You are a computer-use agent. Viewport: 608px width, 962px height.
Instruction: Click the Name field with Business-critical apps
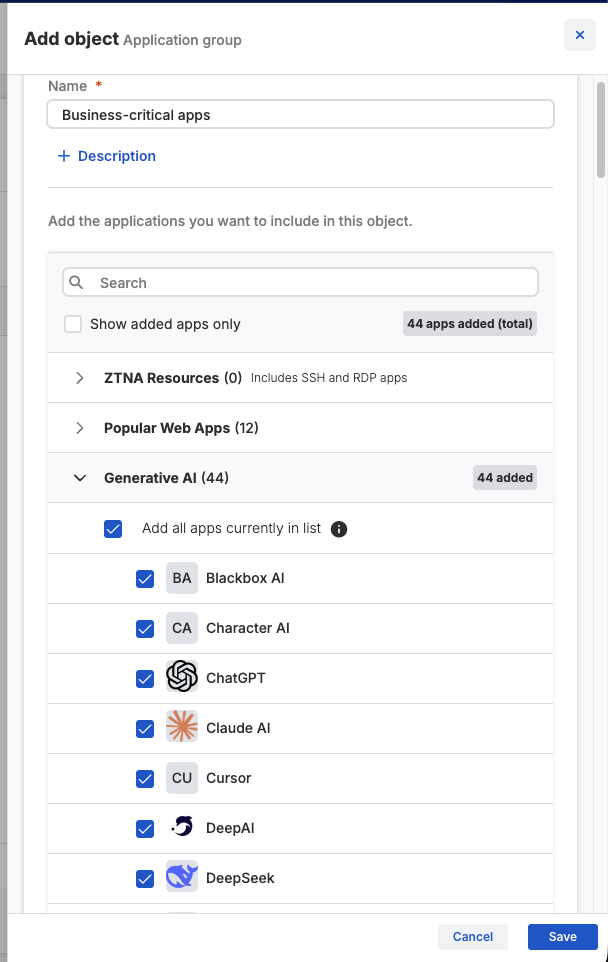301,115
